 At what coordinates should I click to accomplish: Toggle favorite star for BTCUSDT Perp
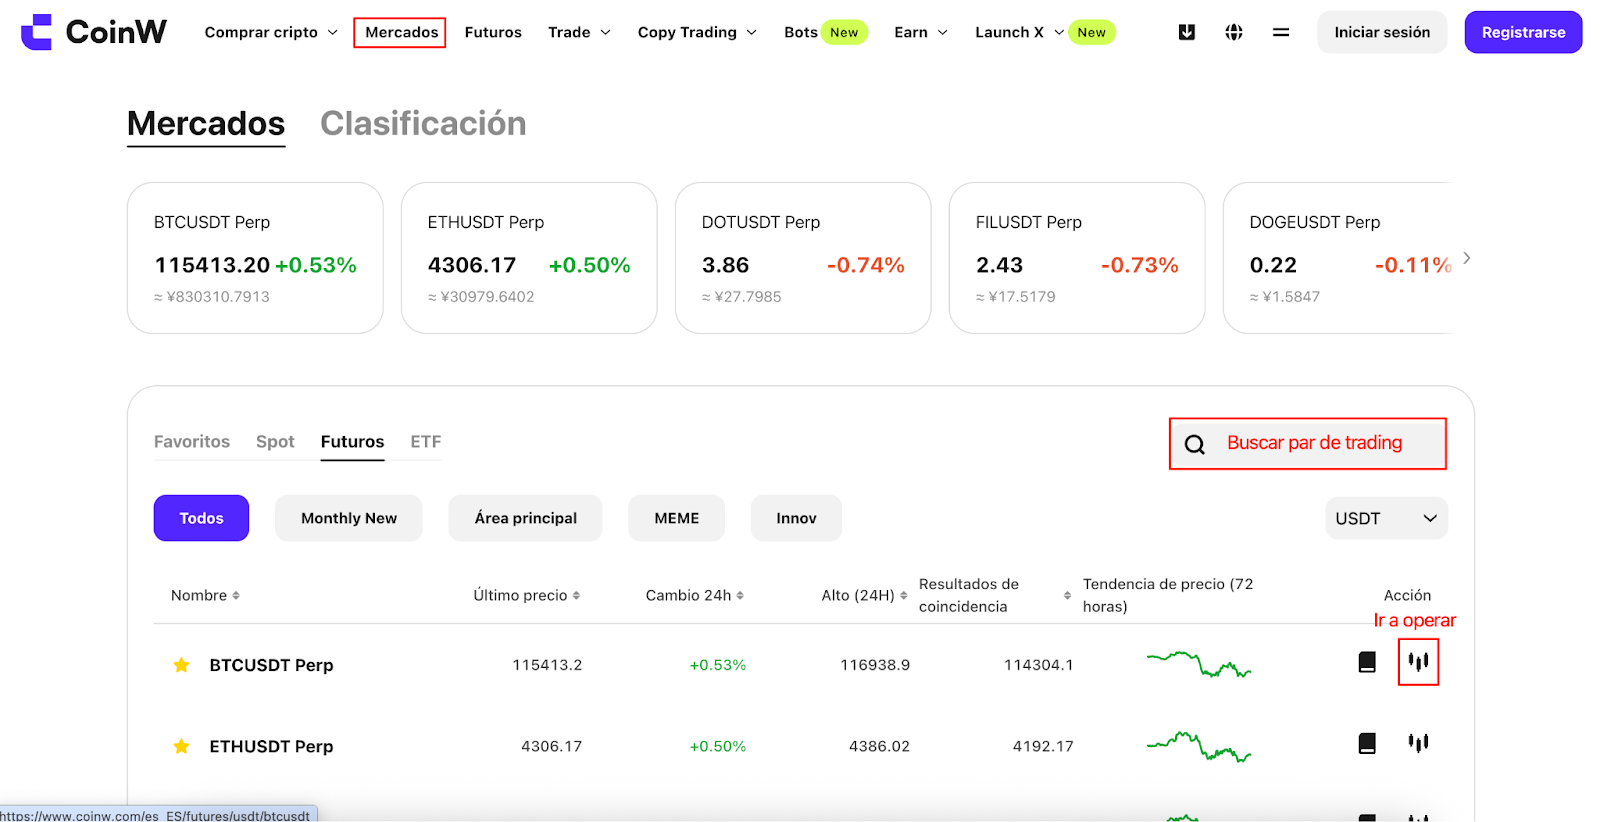coord(181,665)
